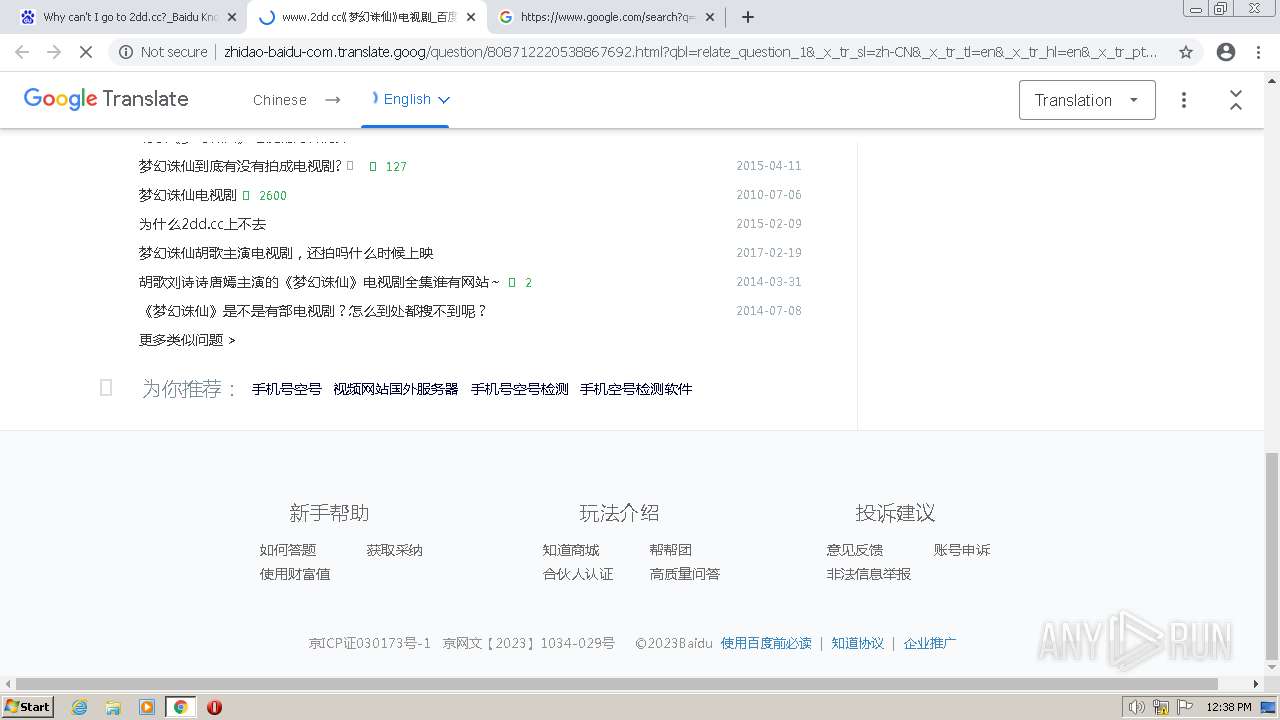Open the question dated 2014-07-08

click(313, 311)
